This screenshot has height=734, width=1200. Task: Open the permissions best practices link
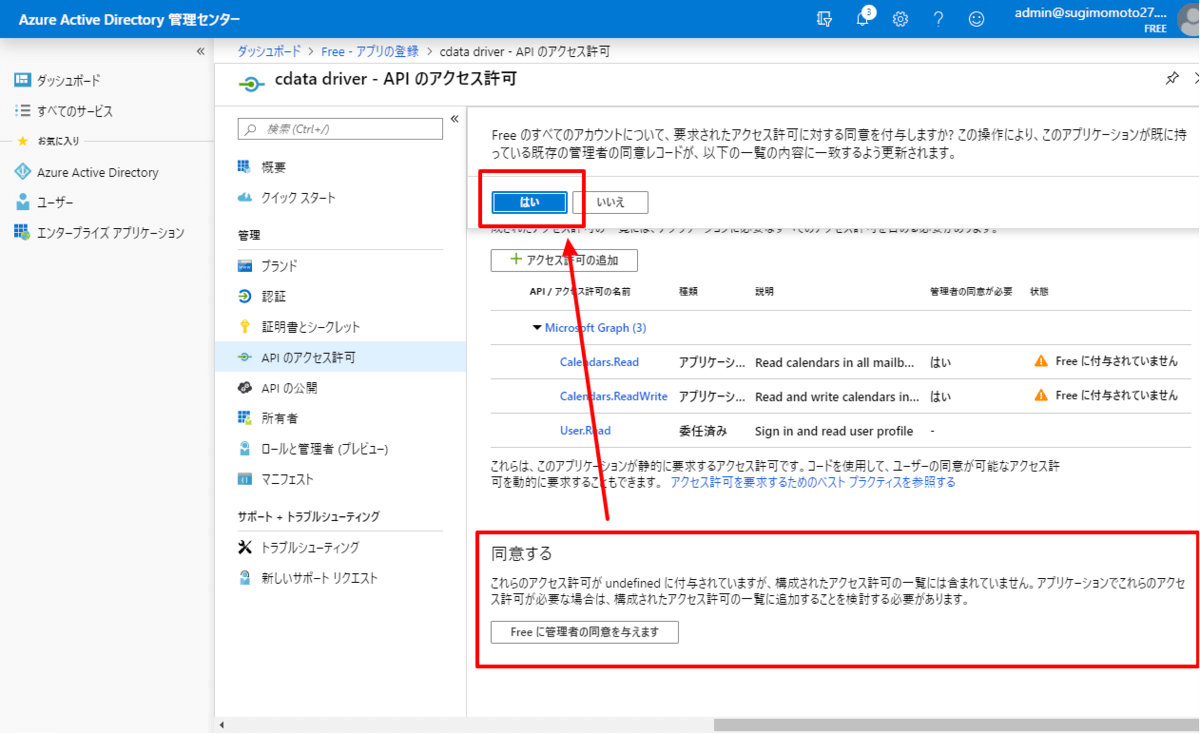point(812,482)
